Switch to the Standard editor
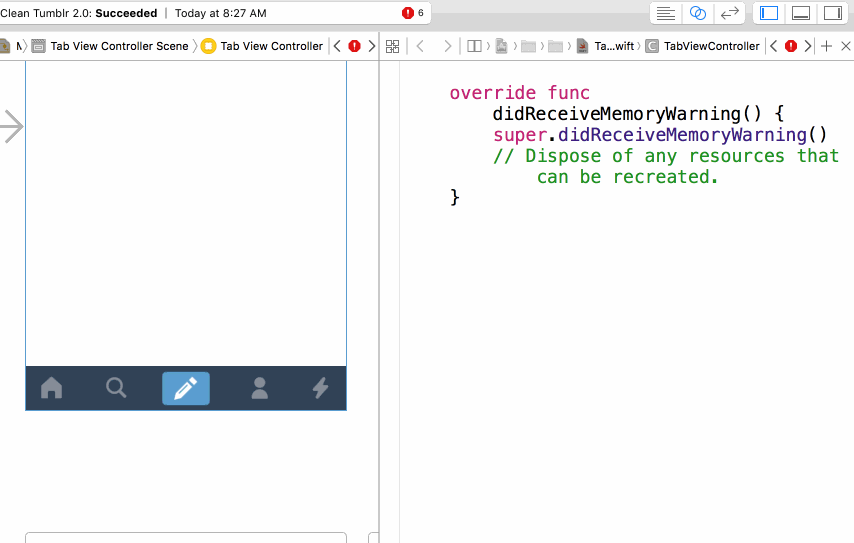854x543 pixels. [x=666, y=13]
